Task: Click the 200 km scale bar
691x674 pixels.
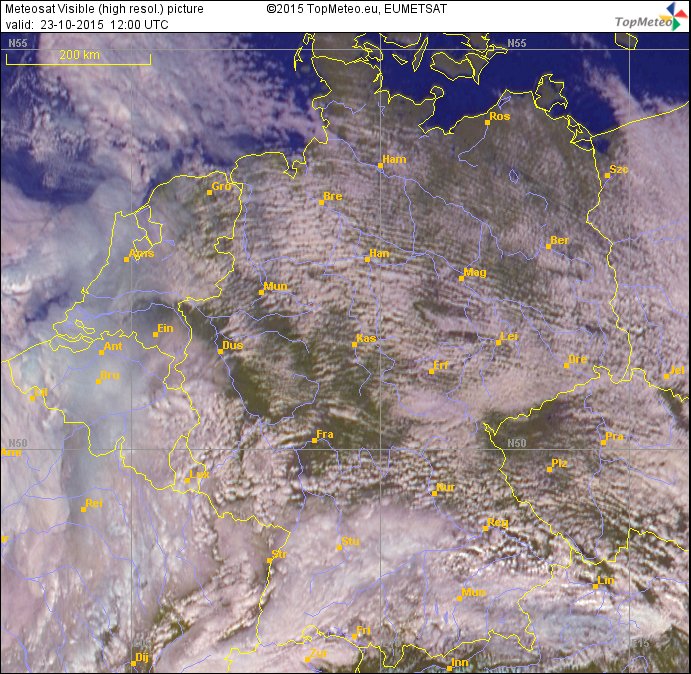Action: 78,61
